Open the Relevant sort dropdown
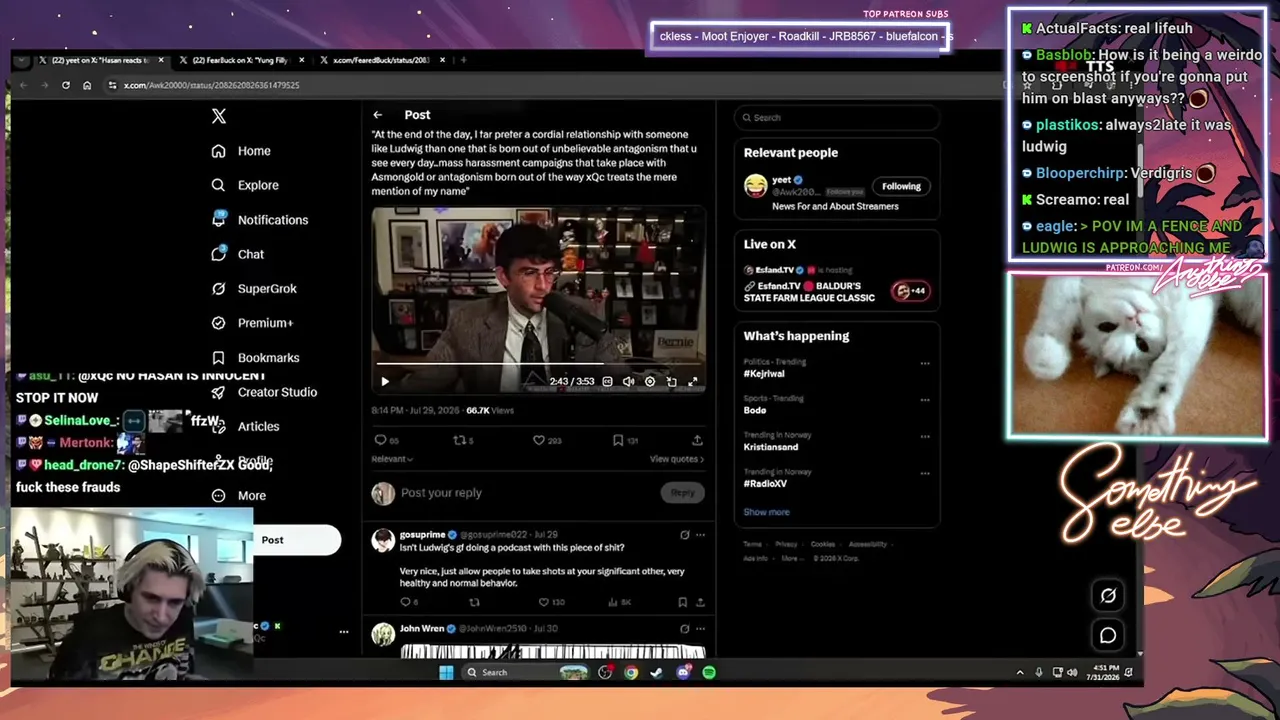The image size is (1280, 720). tap(392, 459)
